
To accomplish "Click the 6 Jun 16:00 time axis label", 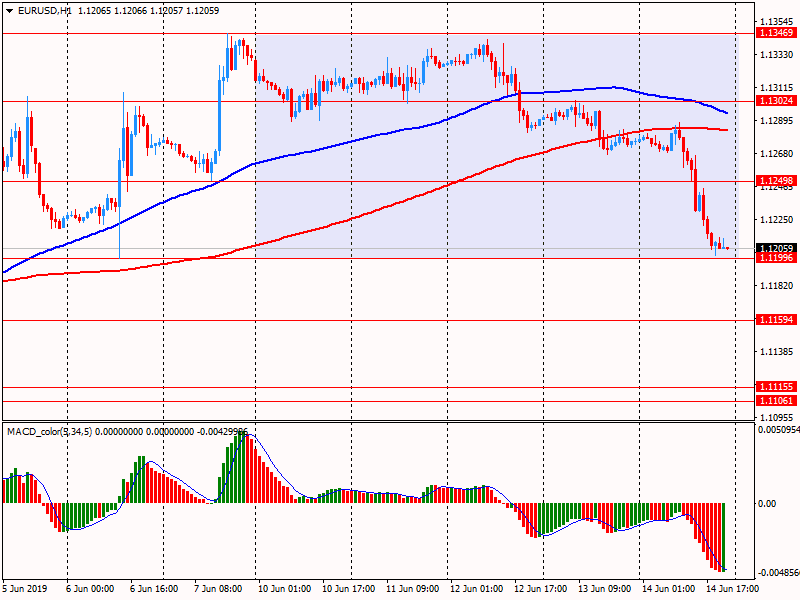I will click(x=154, y=589).
